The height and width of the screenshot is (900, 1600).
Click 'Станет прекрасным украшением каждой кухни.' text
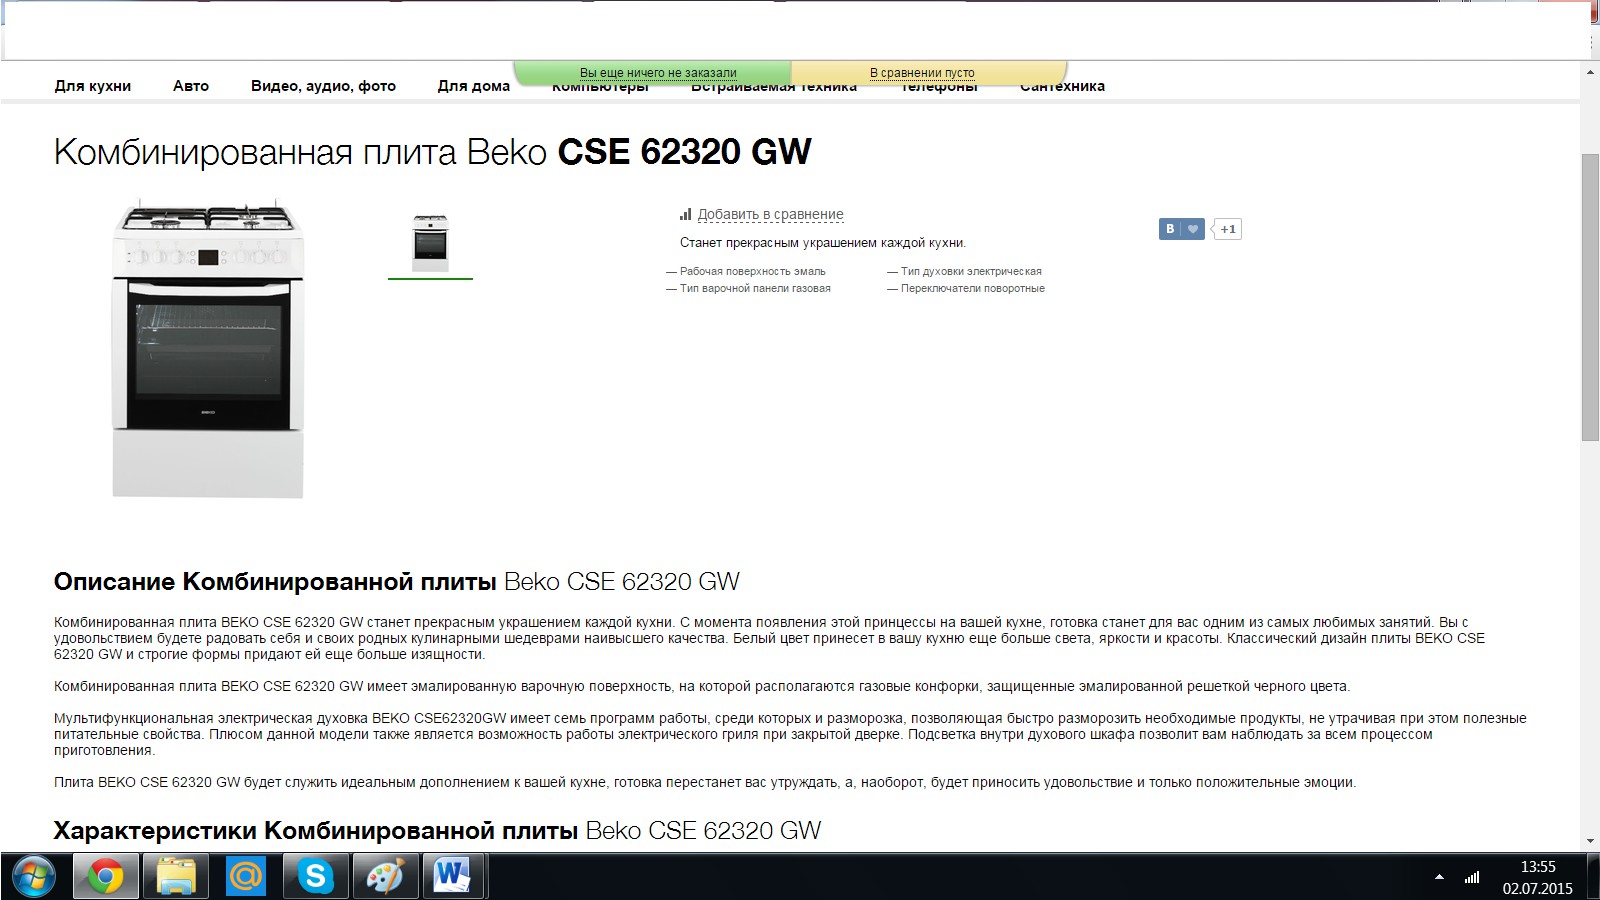823,243
